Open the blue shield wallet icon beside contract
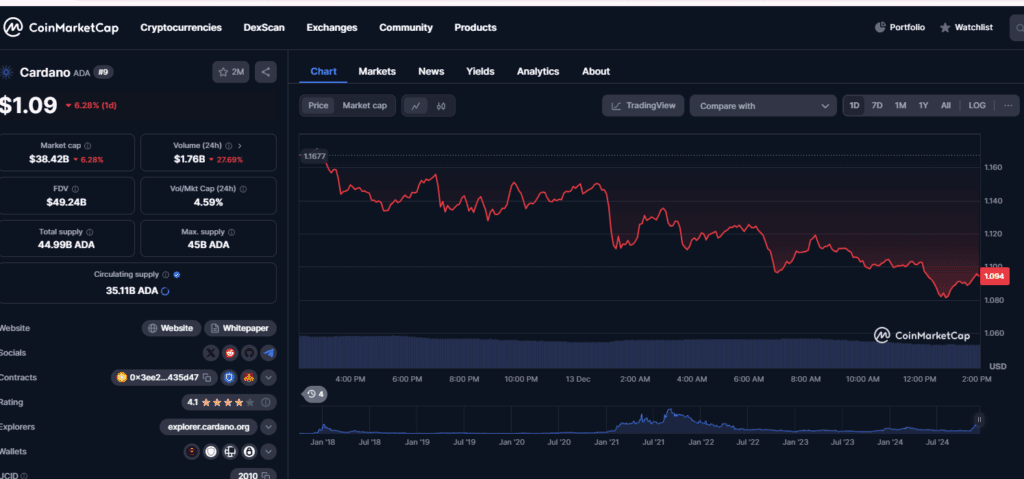Image resolution: width=1024 pixels, height=479 pixels. pyautogui.click(x=229, y=378)
